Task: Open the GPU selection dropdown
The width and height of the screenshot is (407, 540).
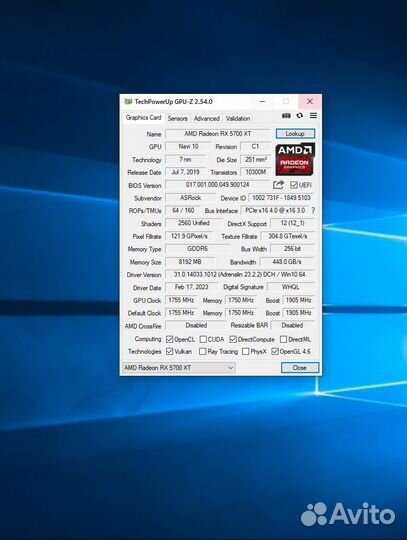Action: pos(179,368)
